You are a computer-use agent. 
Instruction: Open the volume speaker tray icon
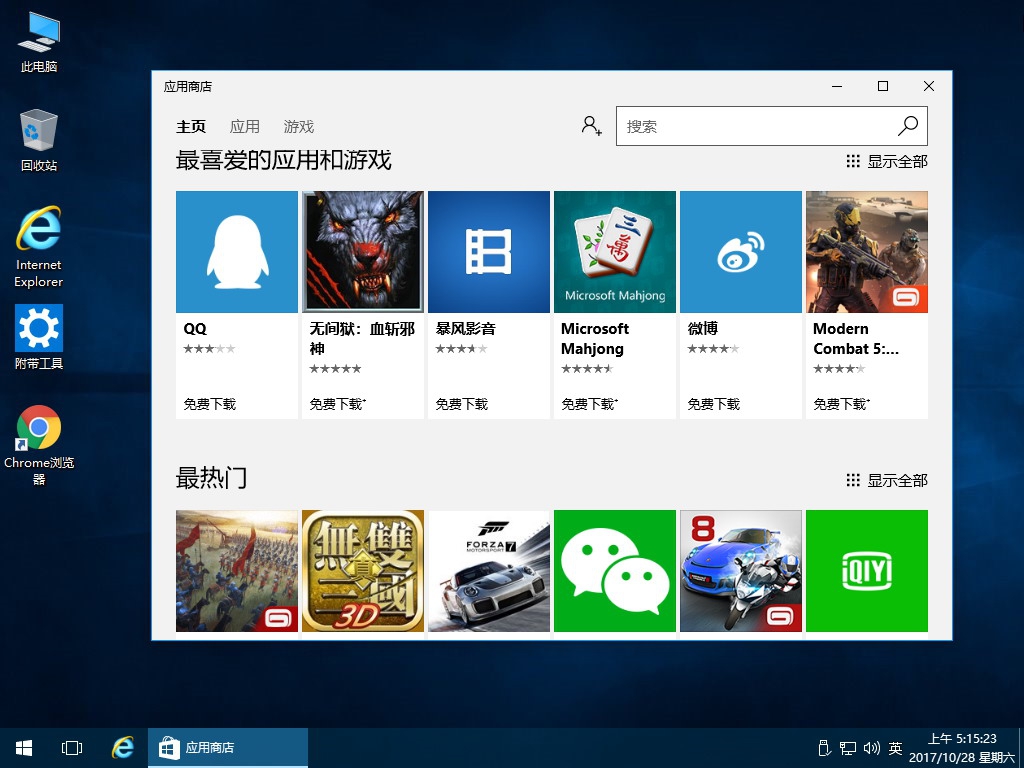click(872, 748)
